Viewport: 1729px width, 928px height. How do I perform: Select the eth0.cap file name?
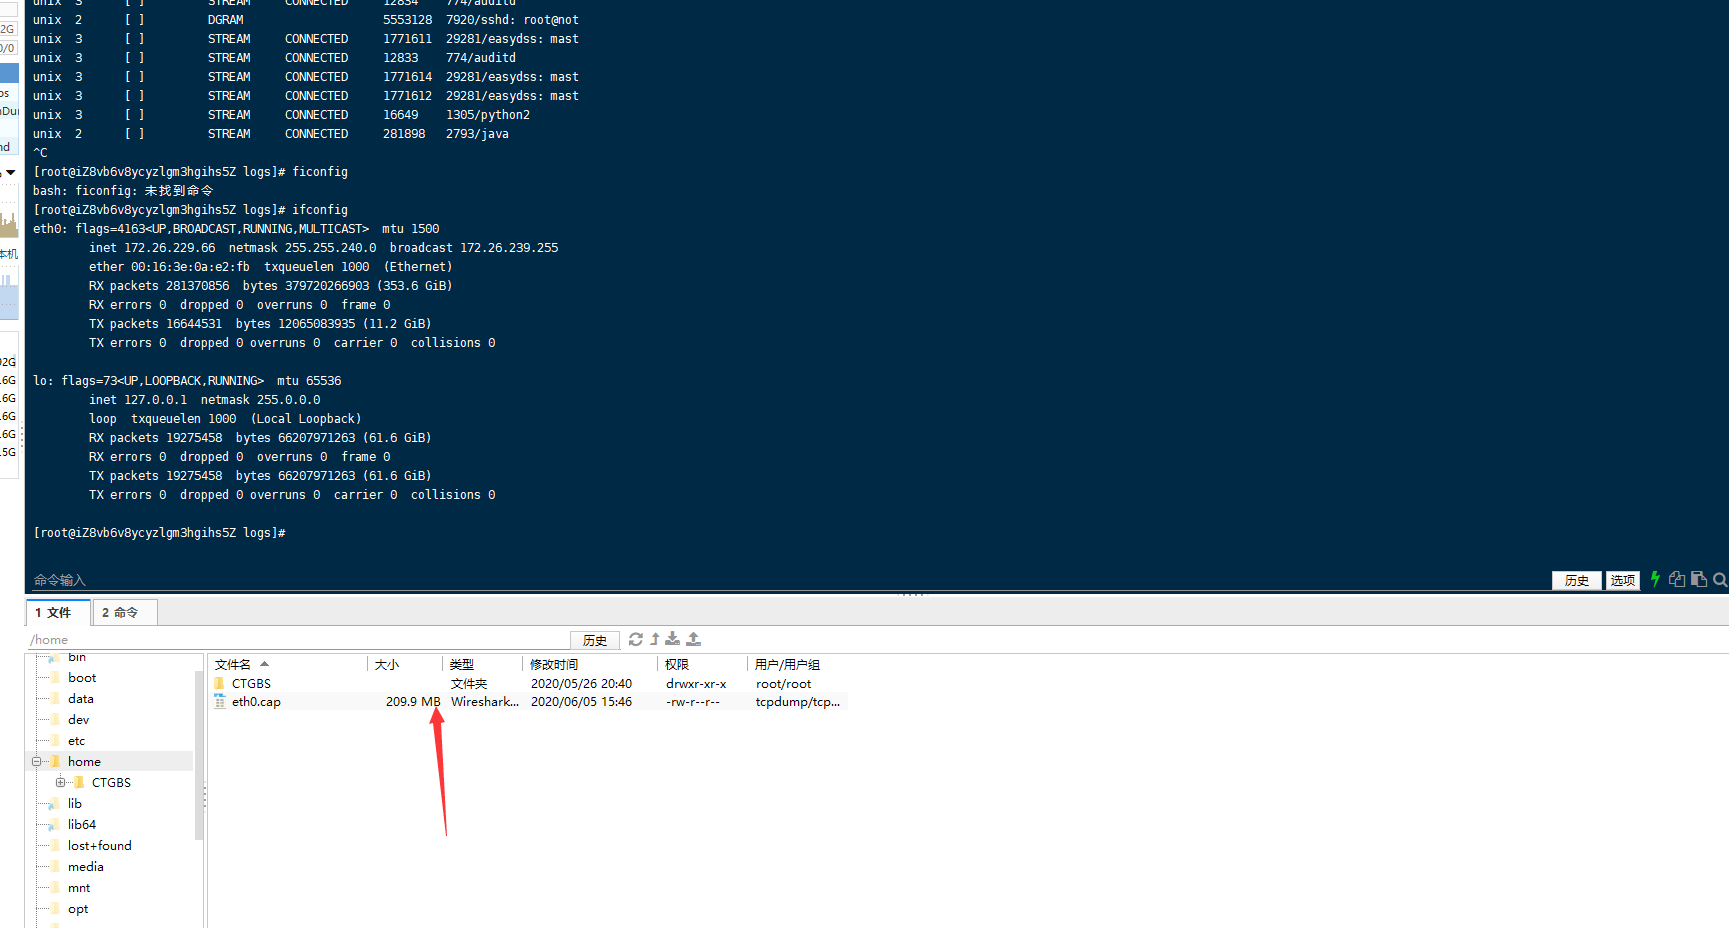(256, 702)
